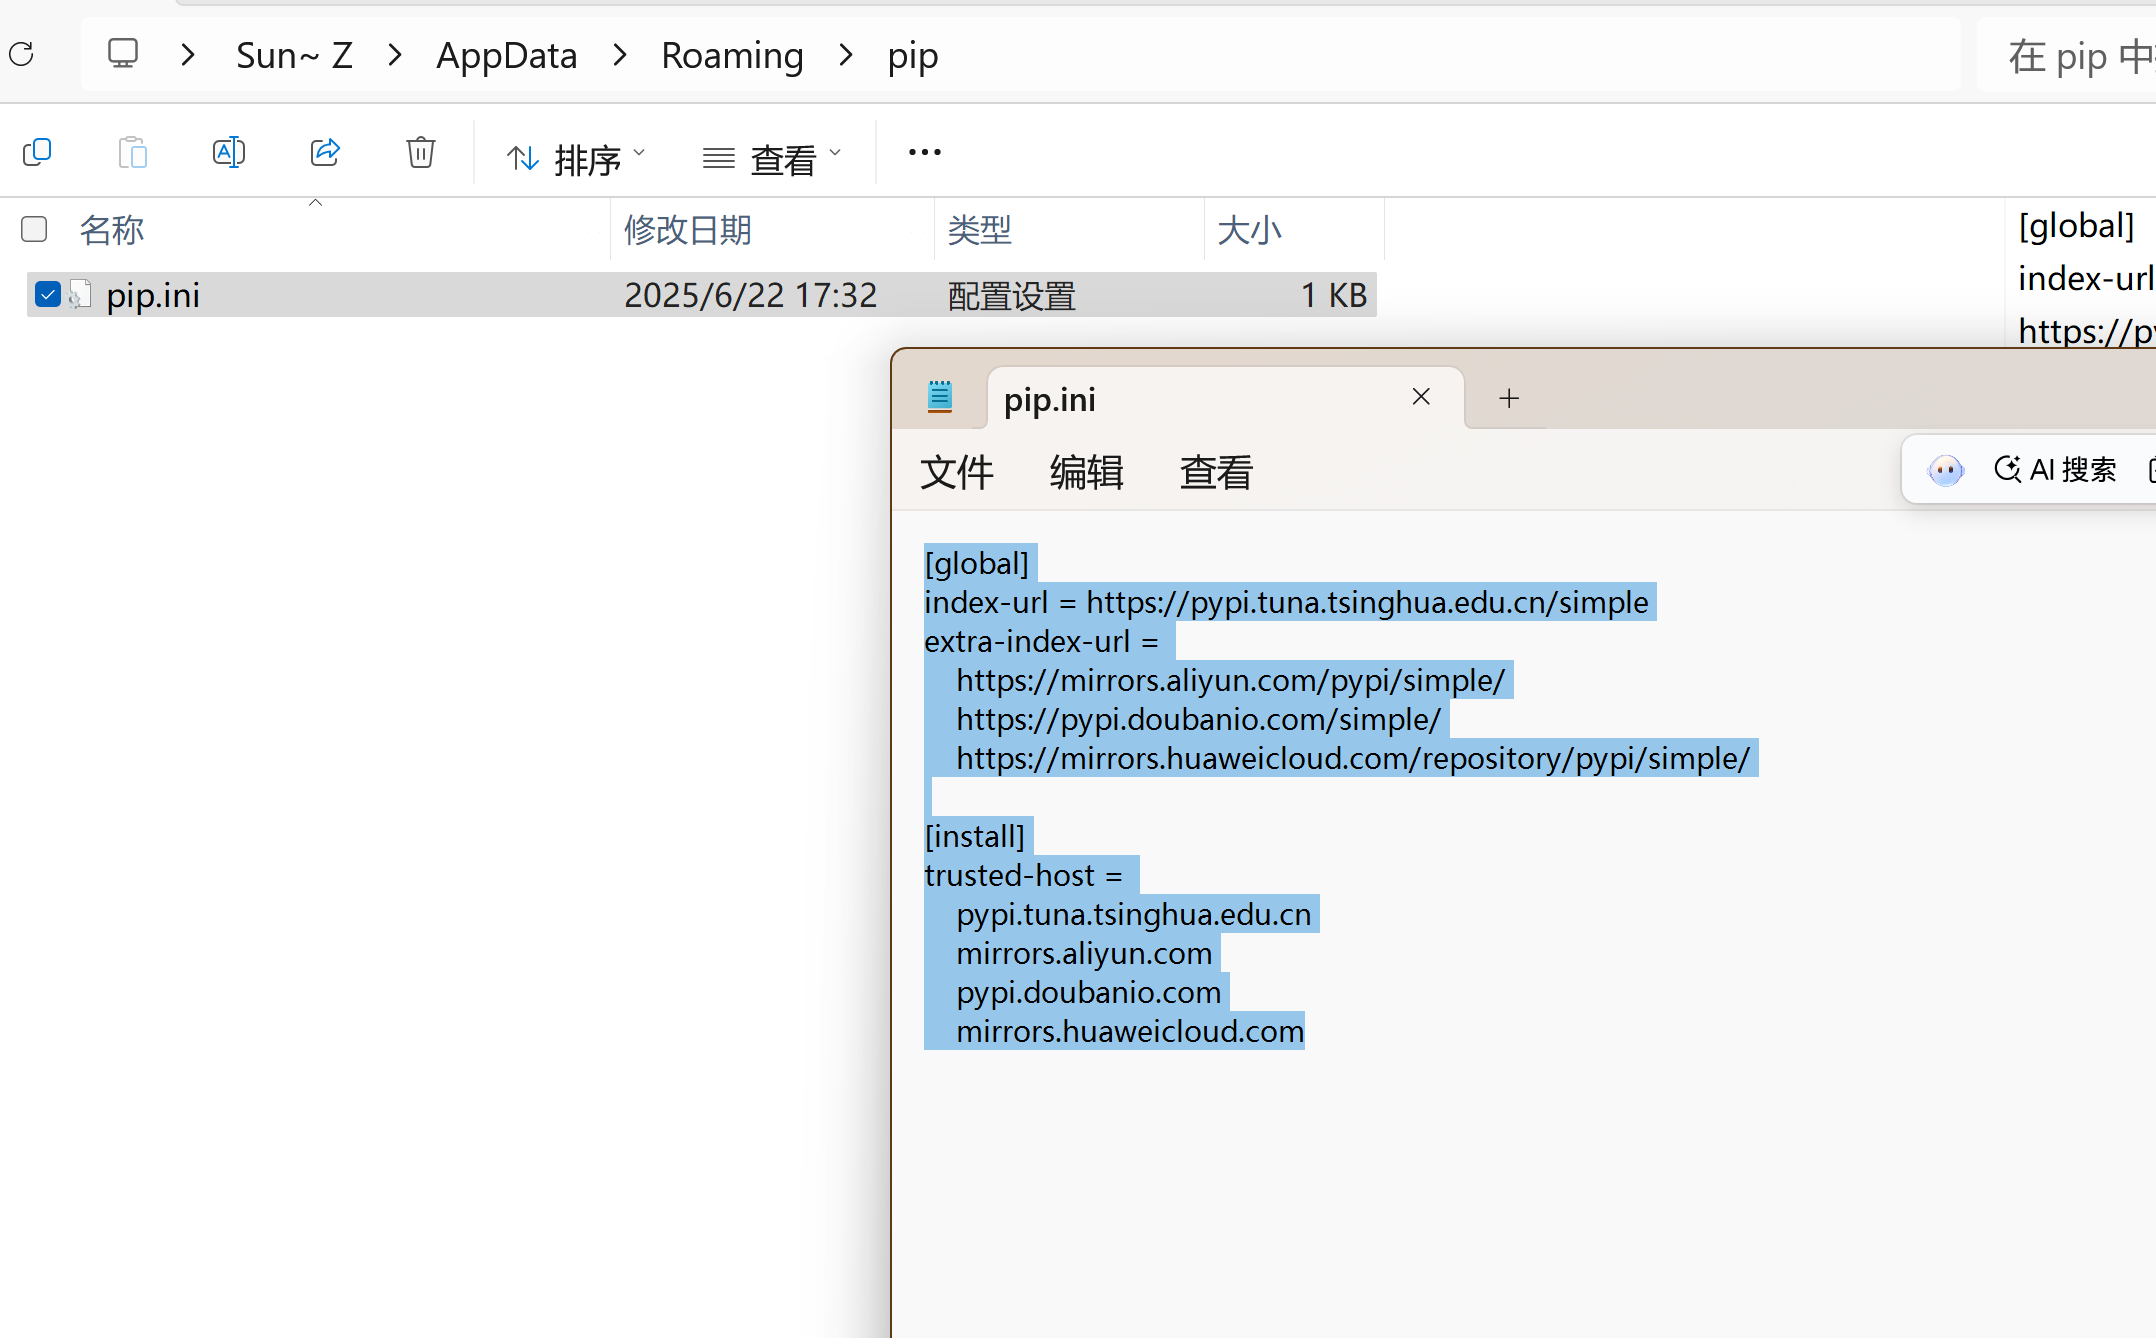Open a new Notepad tab with the plus button

pos(1508,397)
